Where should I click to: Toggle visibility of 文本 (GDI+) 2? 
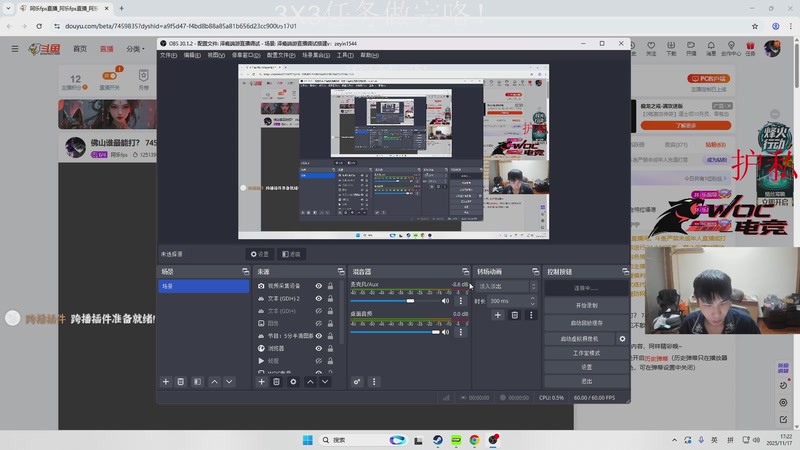tap(319, 298)
